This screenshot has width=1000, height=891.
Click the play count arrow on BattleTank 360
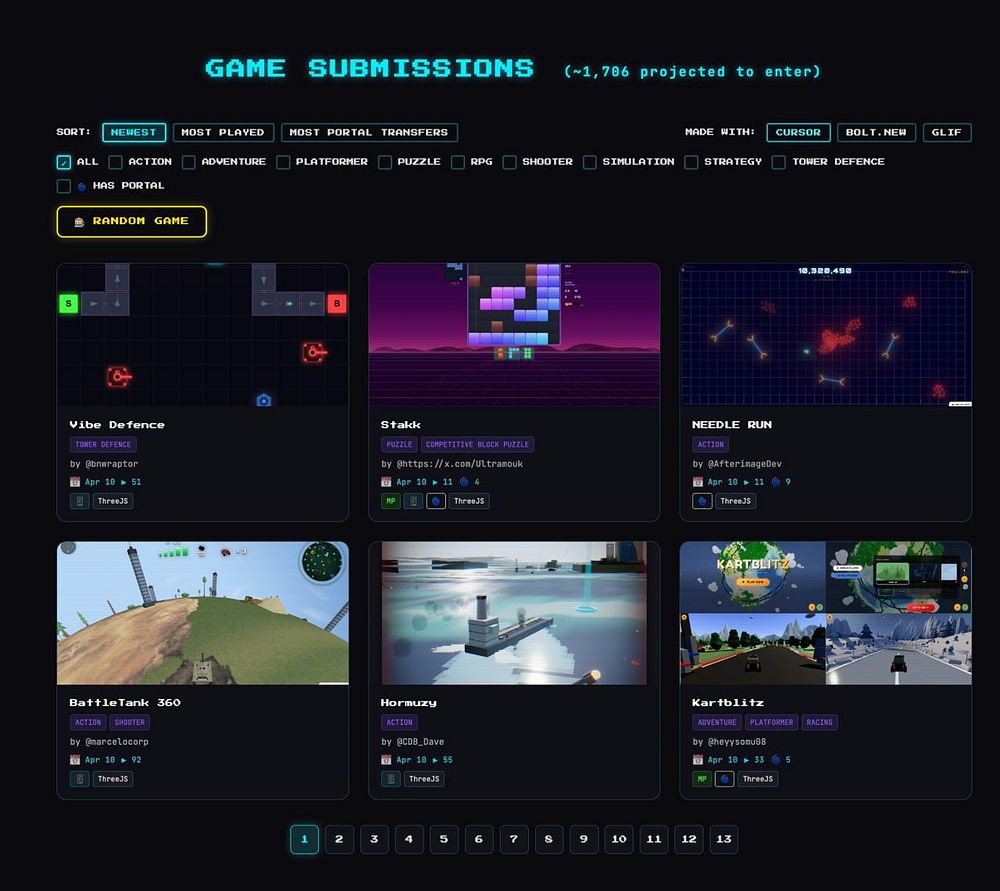(x=124, y=760)
